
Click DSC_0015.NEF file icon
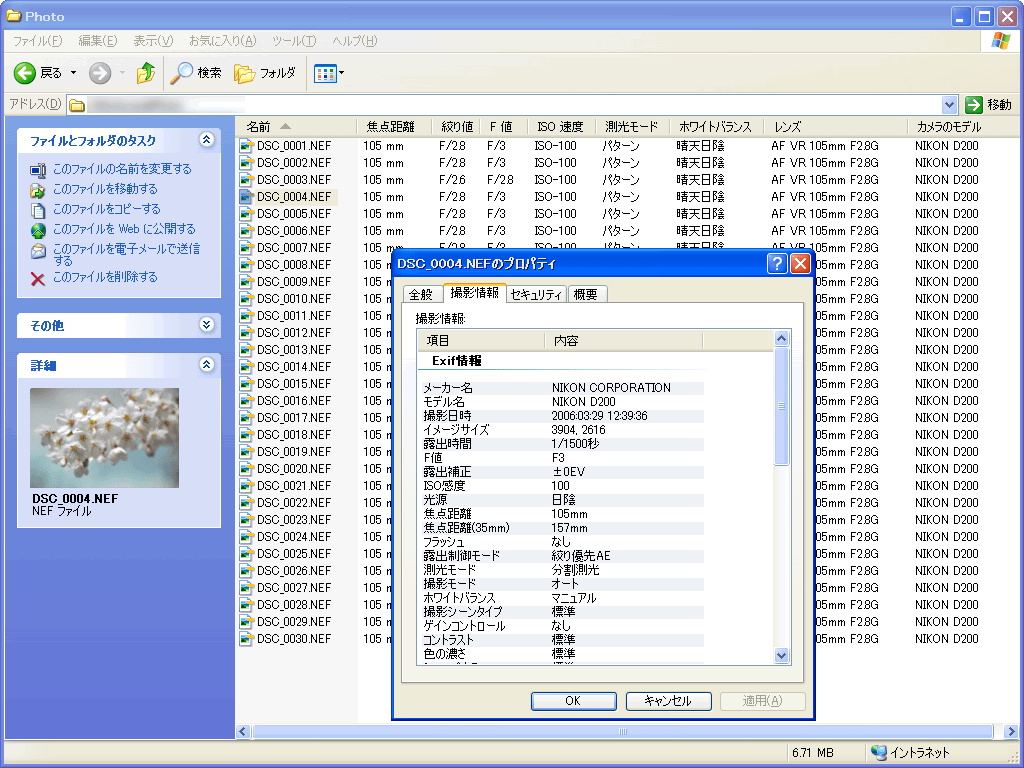pyautogui.click(x=246, y=383)
